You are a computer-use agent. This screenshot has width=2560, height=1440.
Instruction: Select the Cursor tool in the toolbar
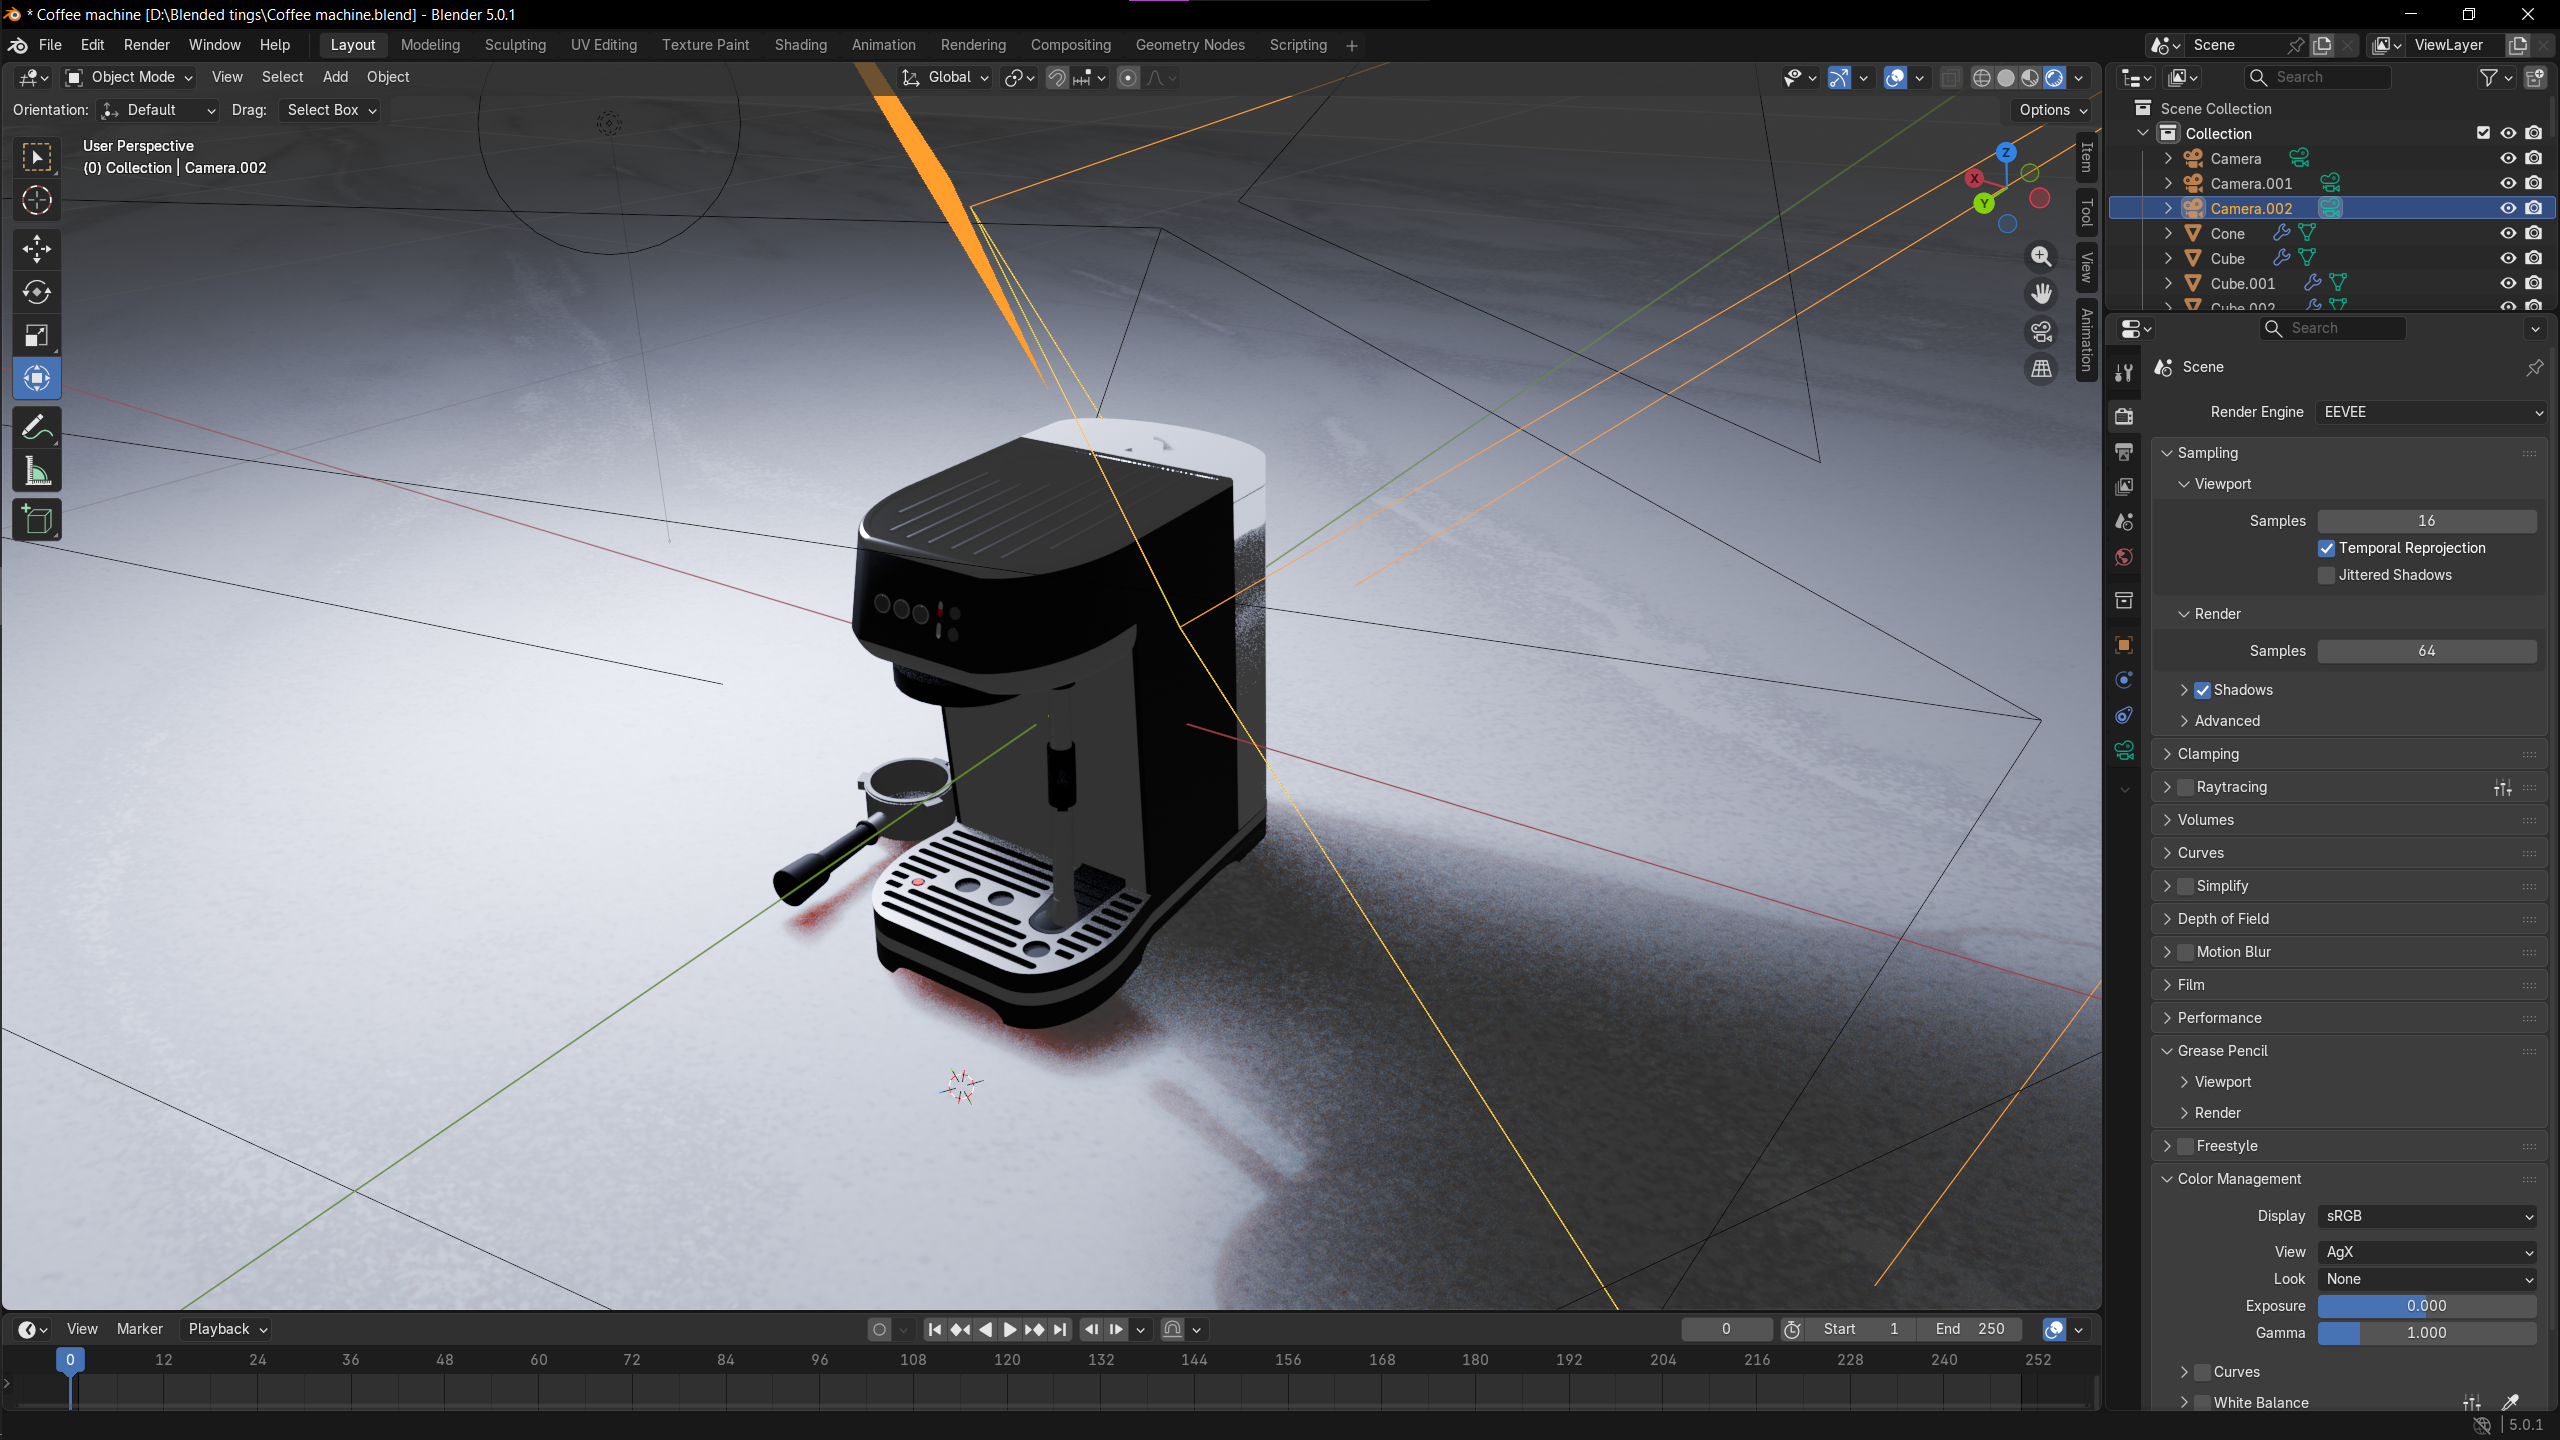pyautogui.click(x=37, y=201)
